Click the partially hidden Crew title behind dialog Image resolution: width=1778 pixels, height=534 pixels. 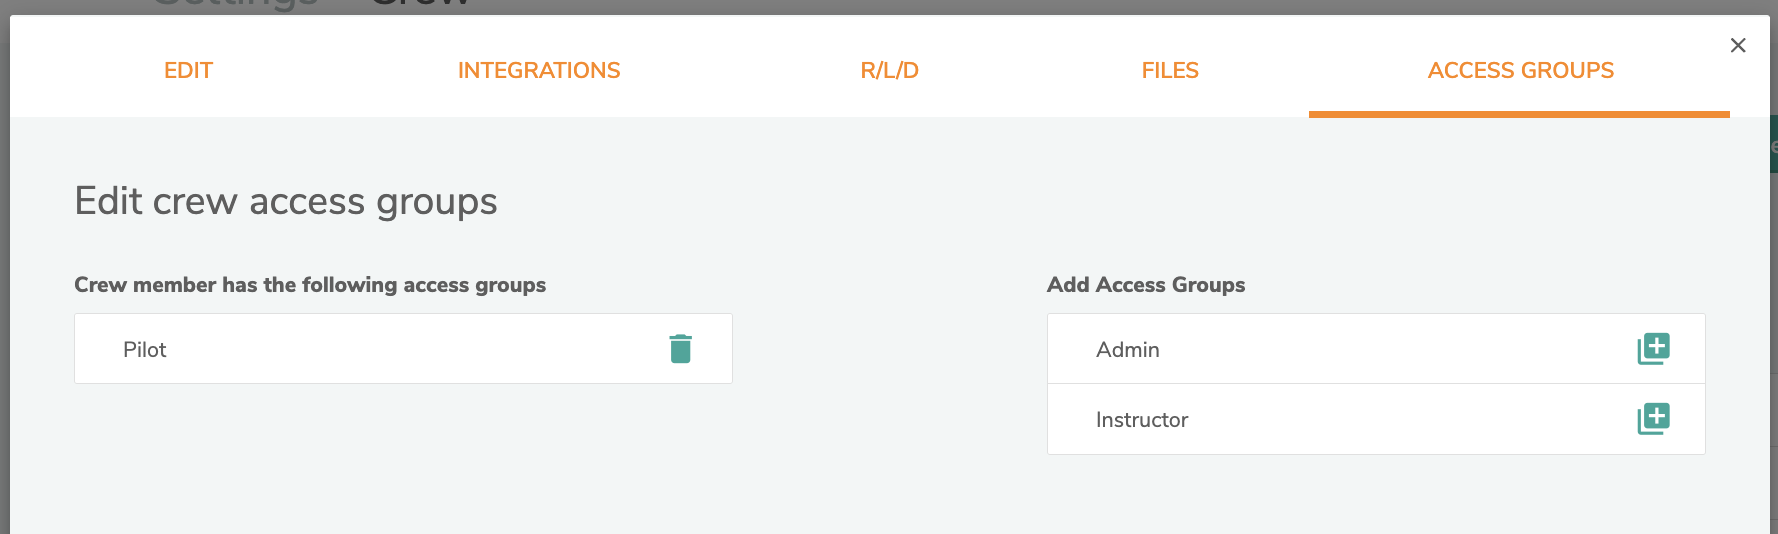point(420,5)
